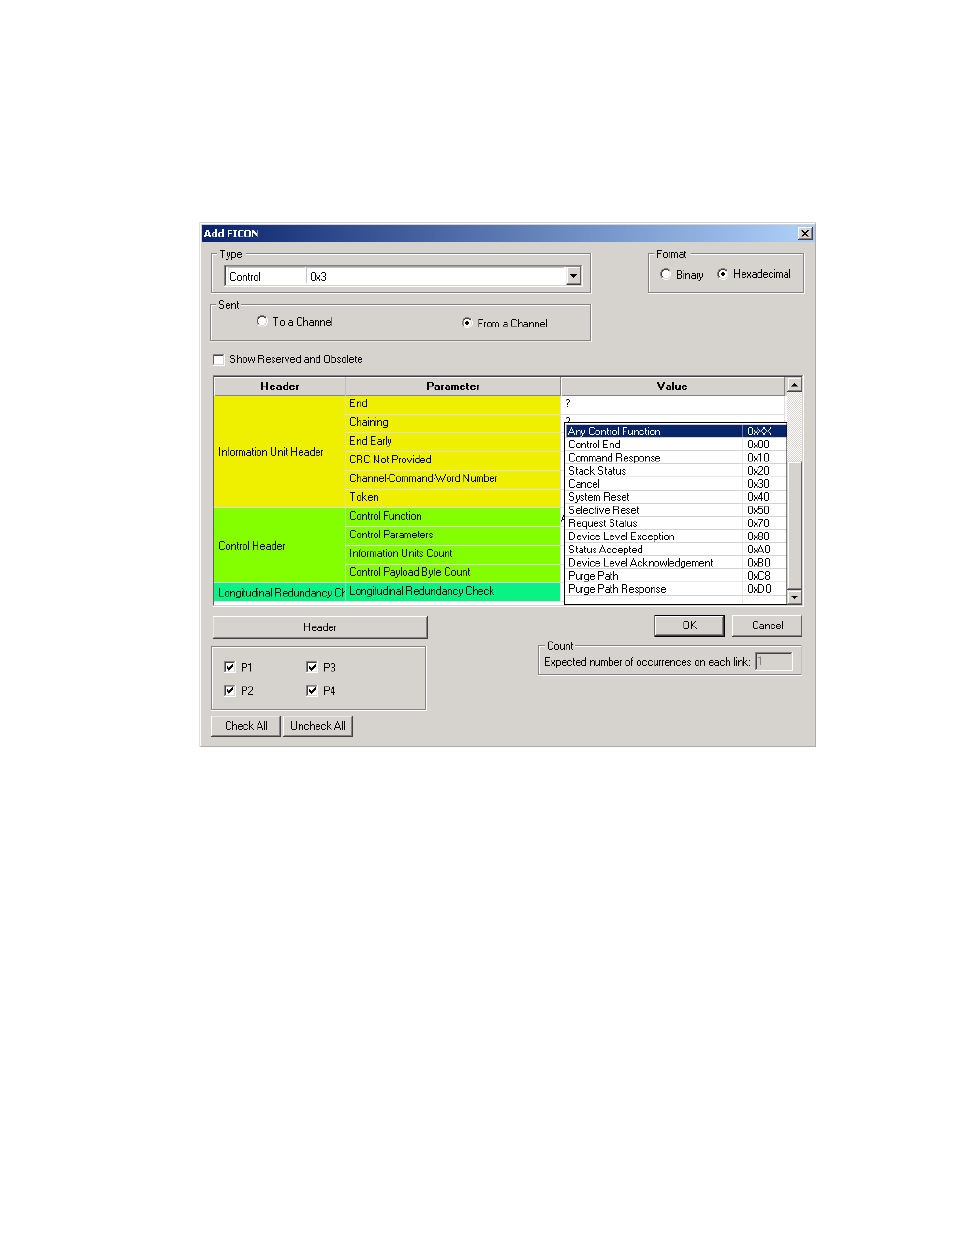Screen dimensions: 954x1235
Task: Select Stack Status in the list
Action: (676, 470)
